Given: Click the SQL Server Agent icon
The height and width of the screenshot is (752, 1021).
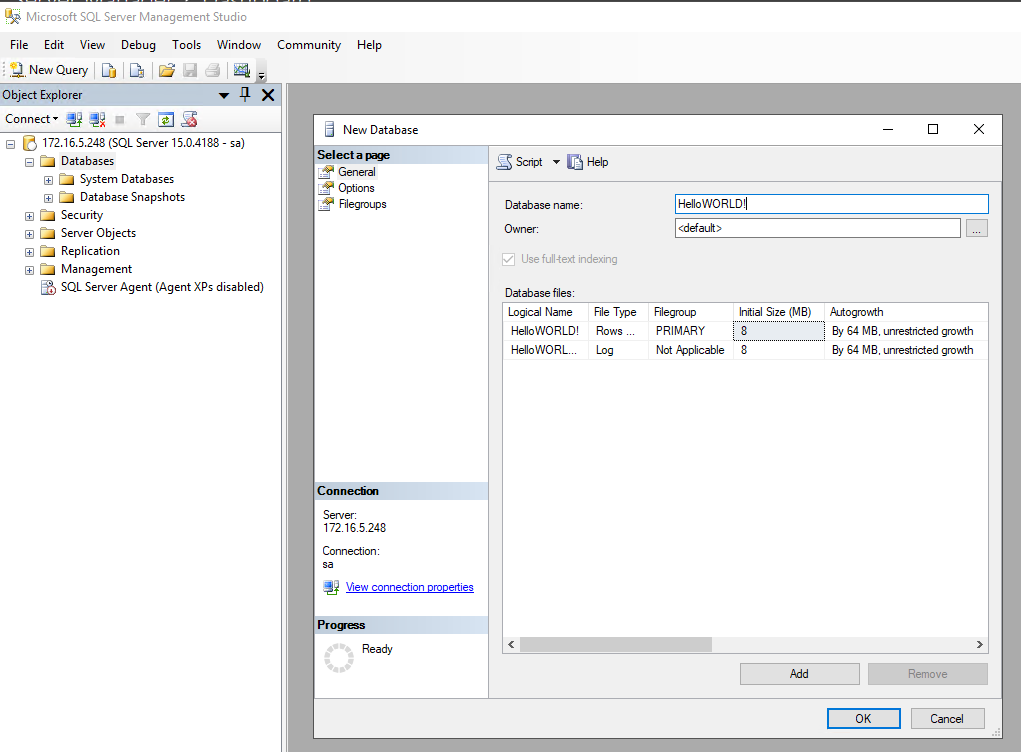Looking at the screenshot, I should 48,287.
